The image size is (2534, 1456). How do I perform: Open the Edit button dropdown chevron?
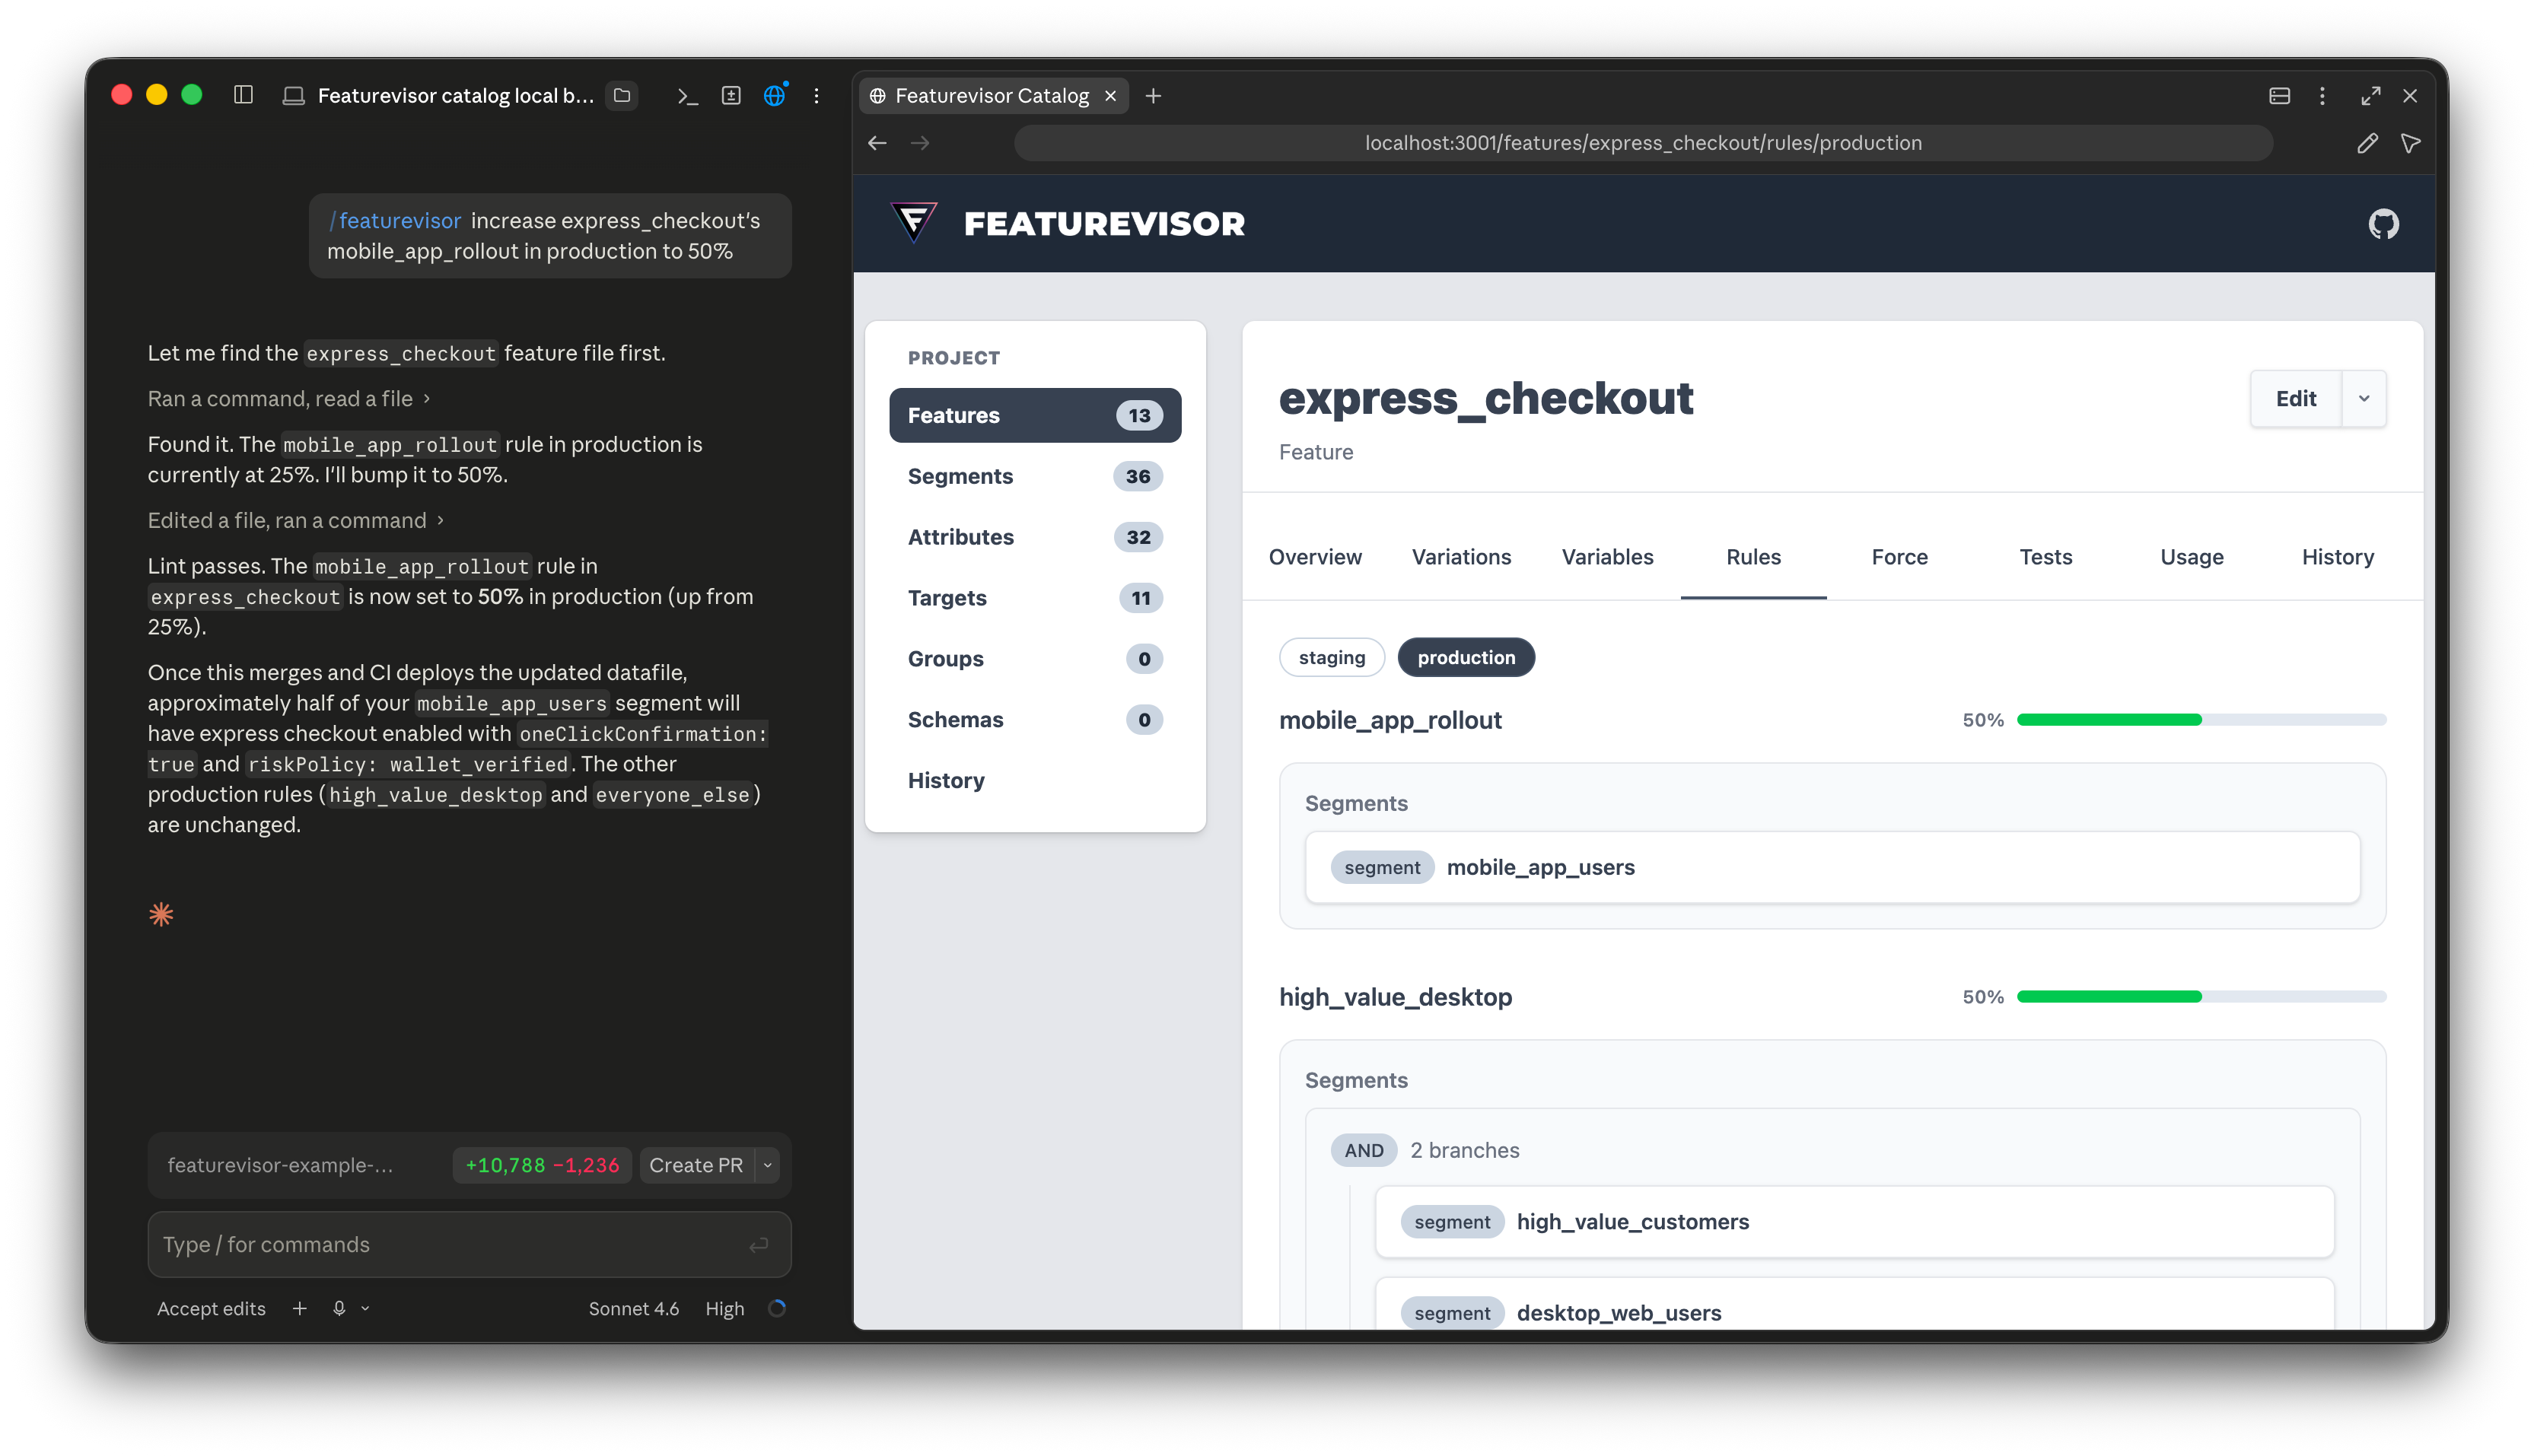pyautogui.click(x=2363, y=398)
